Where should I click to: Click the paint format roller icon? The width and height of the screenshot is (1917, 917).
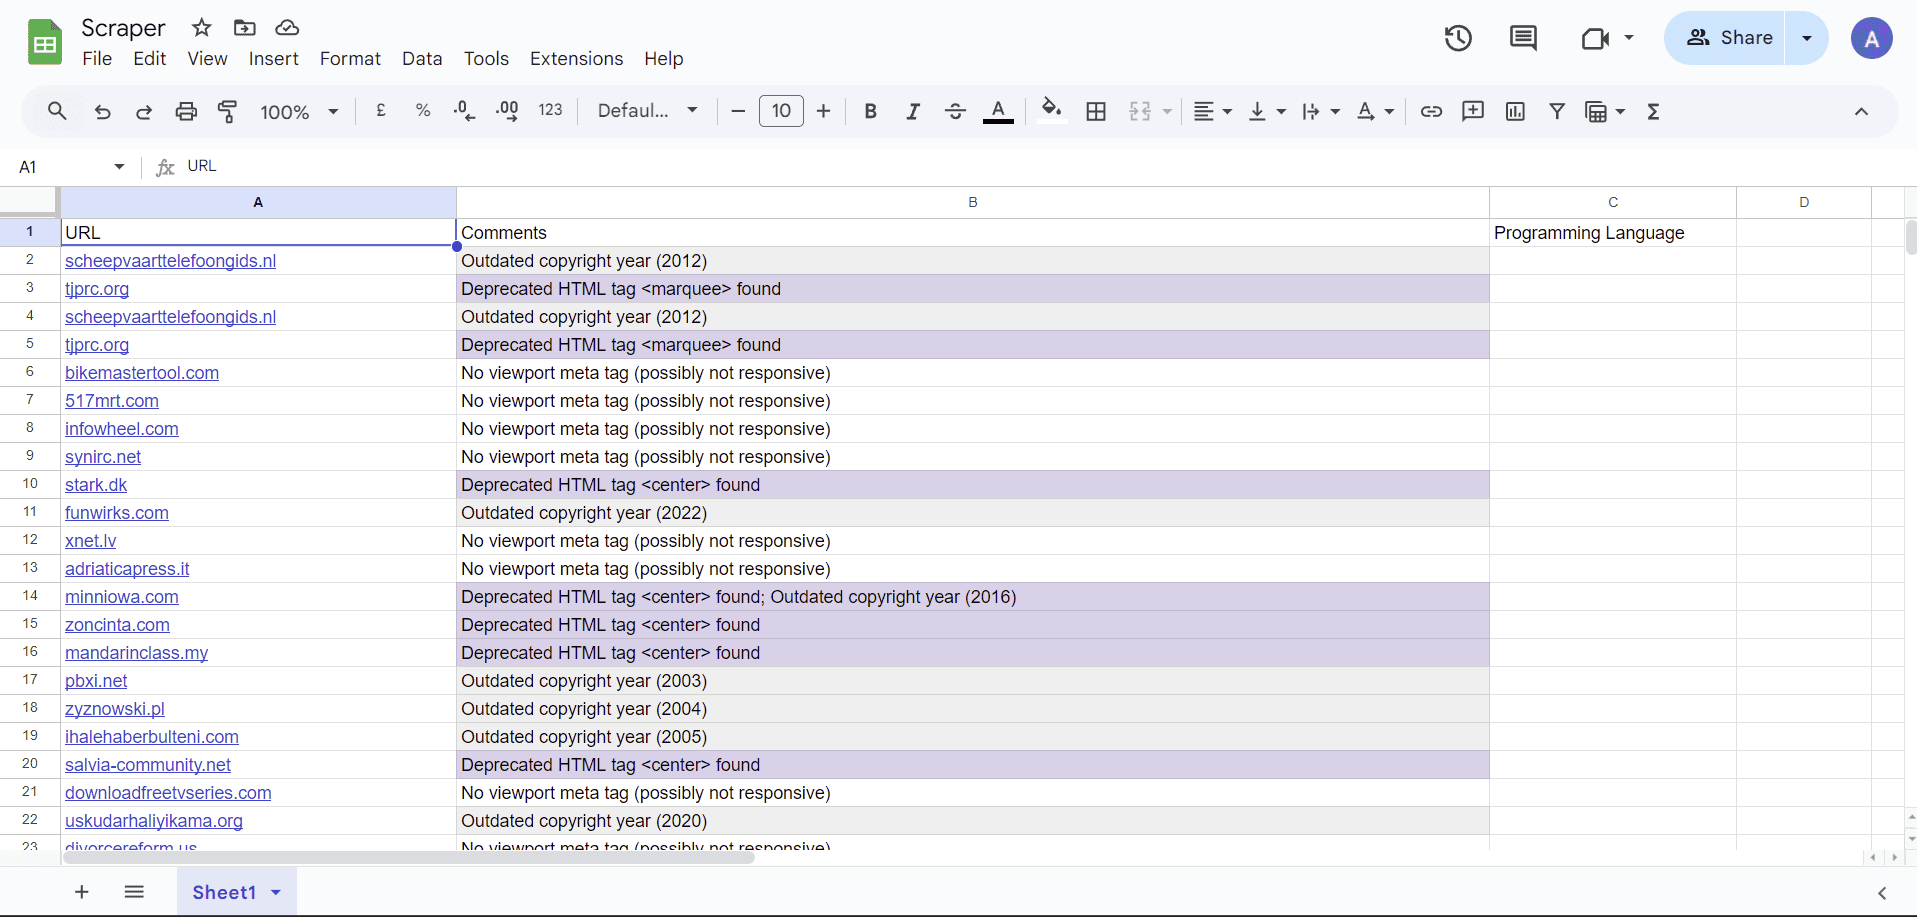(x=228, y=111)
